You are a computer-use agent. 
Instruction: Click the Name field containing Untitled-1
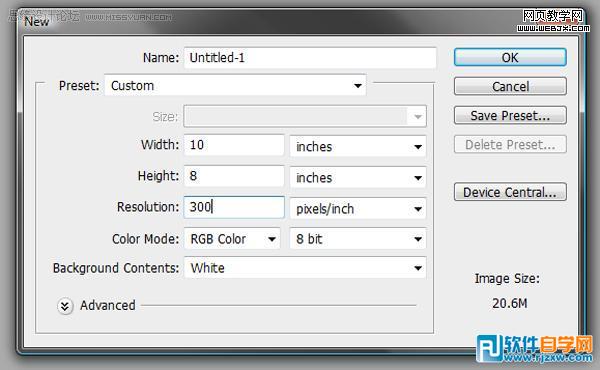coord(310,58)
